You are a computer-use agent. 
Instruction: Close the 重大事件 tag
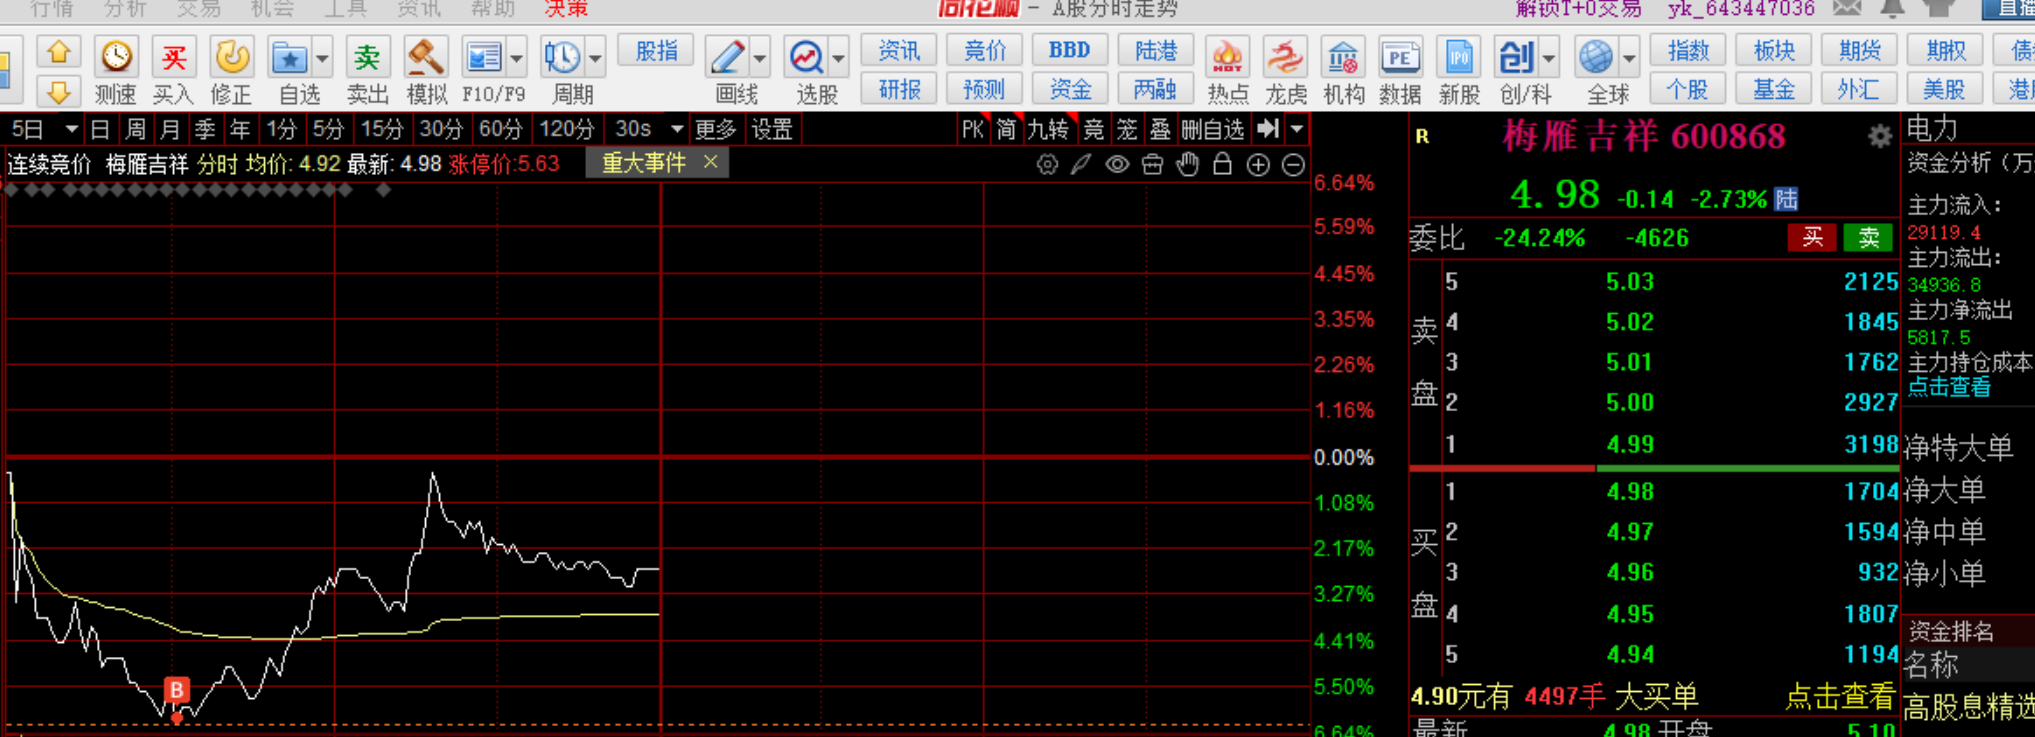coord(710,162)
